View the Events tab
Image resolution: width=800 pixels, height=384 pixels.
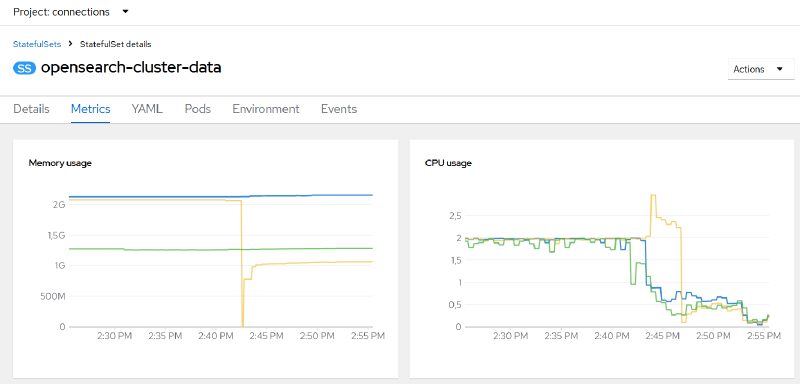tap(339, 109)
